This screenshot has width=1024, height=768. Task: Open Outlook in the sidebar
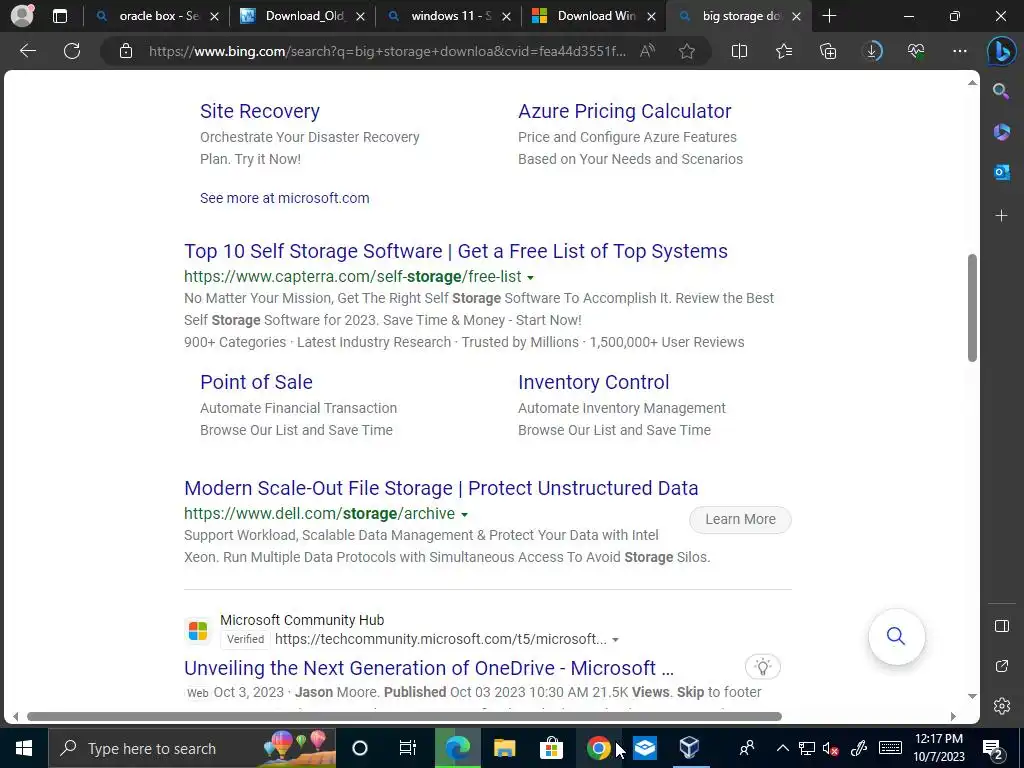point(1001,172)
